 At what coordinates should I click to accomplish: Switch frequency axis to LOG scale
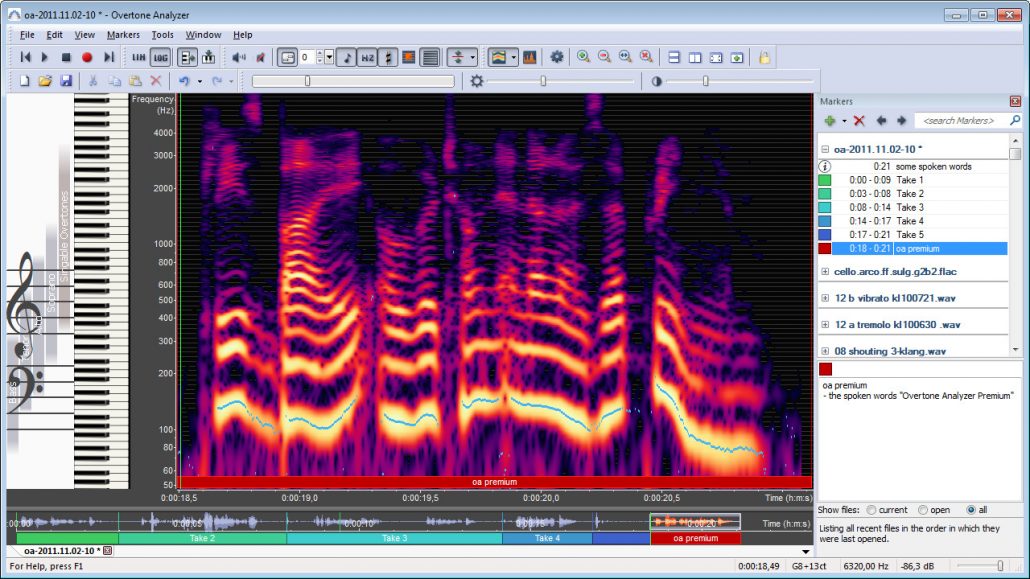point(159,57)
